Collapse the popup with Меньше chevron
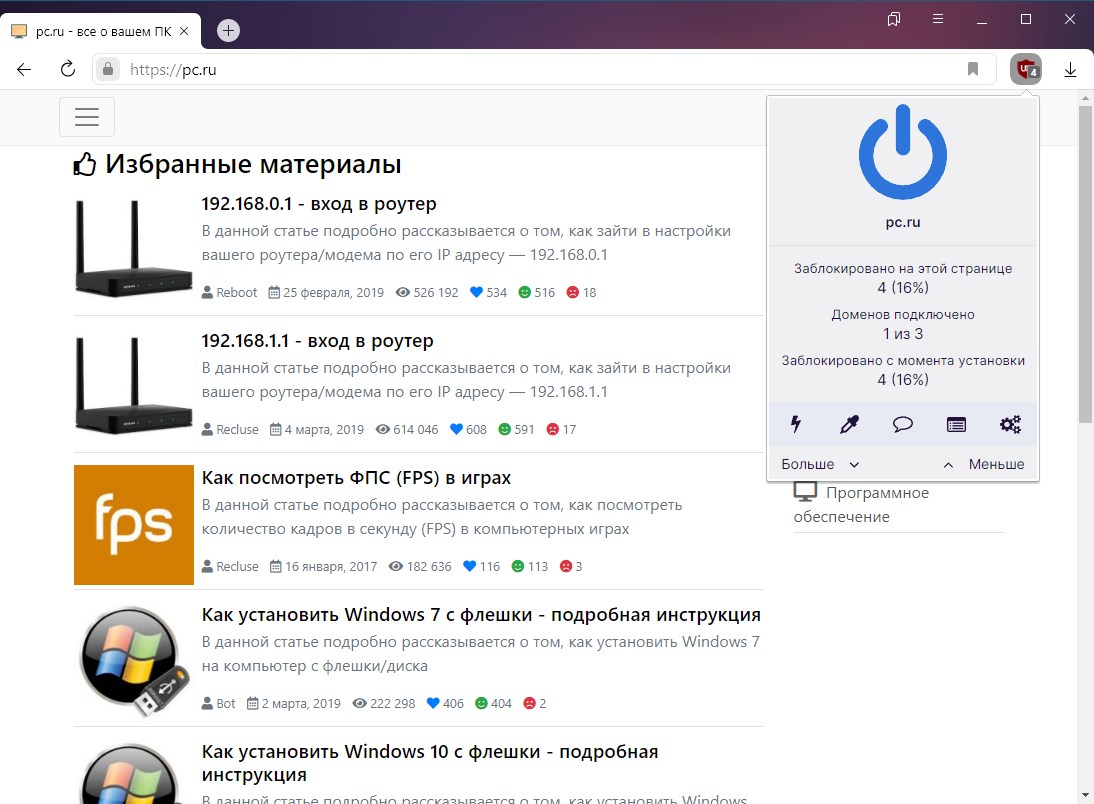This screenshot has width=1094, height=804. pos(984,464)
